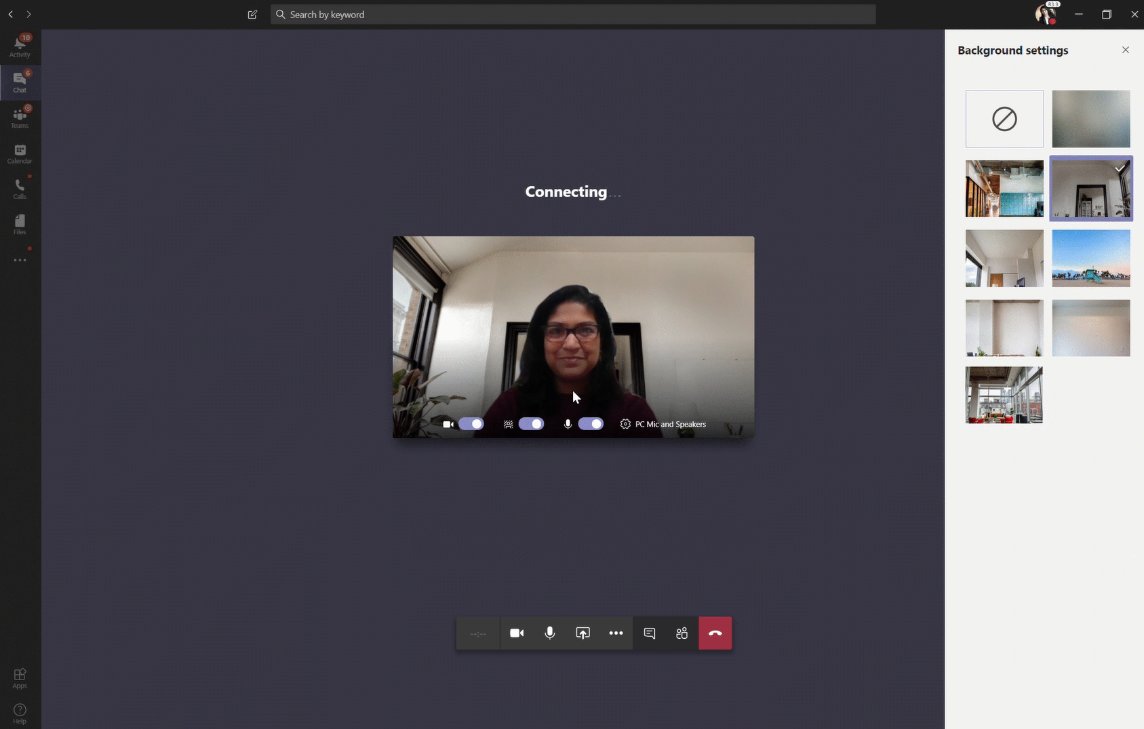Open Calendar in the left sidebar
This screenshot has height=729, width=1144.
(x=20, y=153)
